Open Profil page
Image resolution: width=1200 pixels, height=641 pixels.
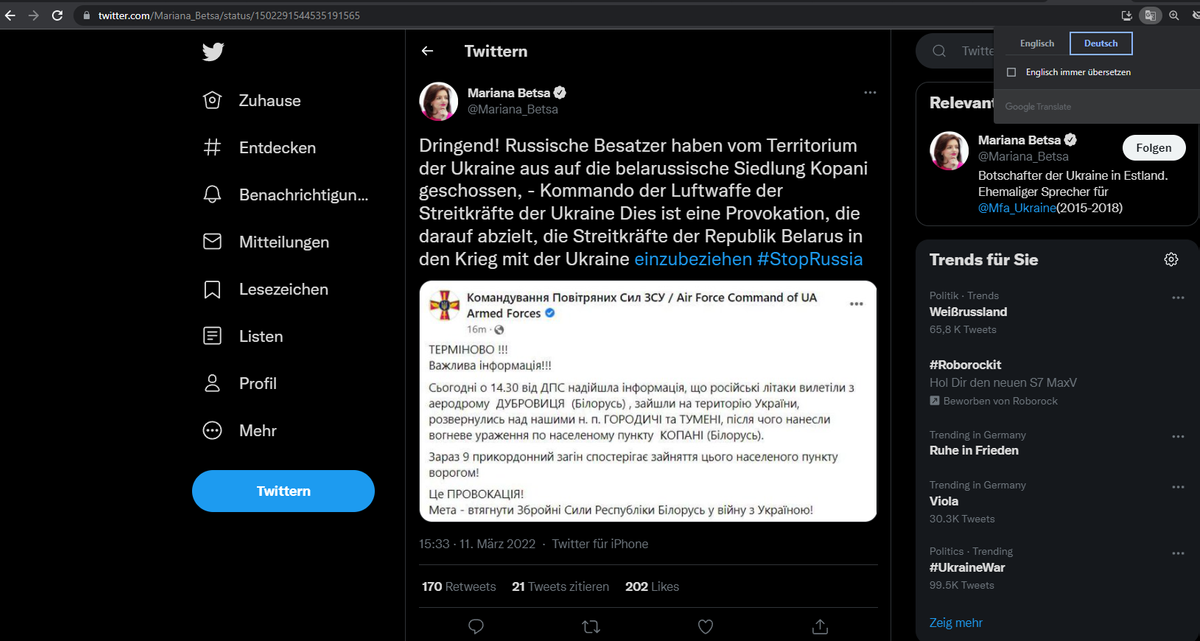(239, 383)
